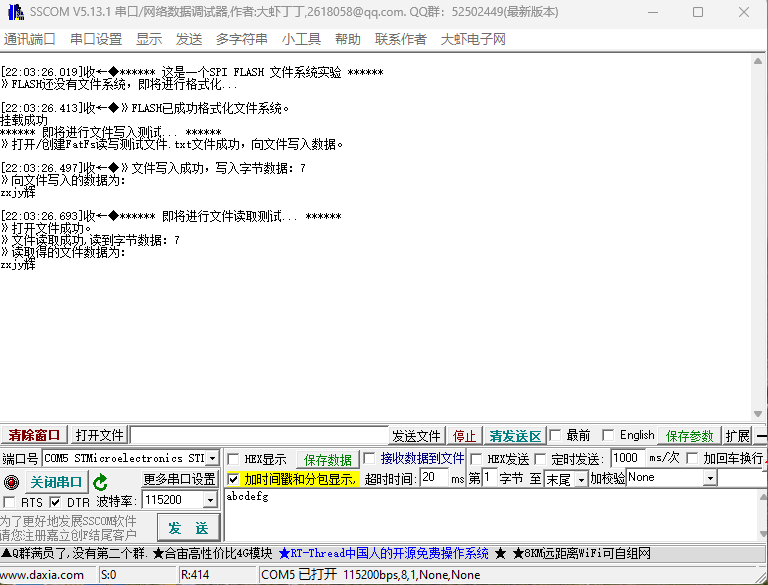Toggle the DTR checkbox
The height and width of the screenshot is (585, 768).
(x=55, y=502)
